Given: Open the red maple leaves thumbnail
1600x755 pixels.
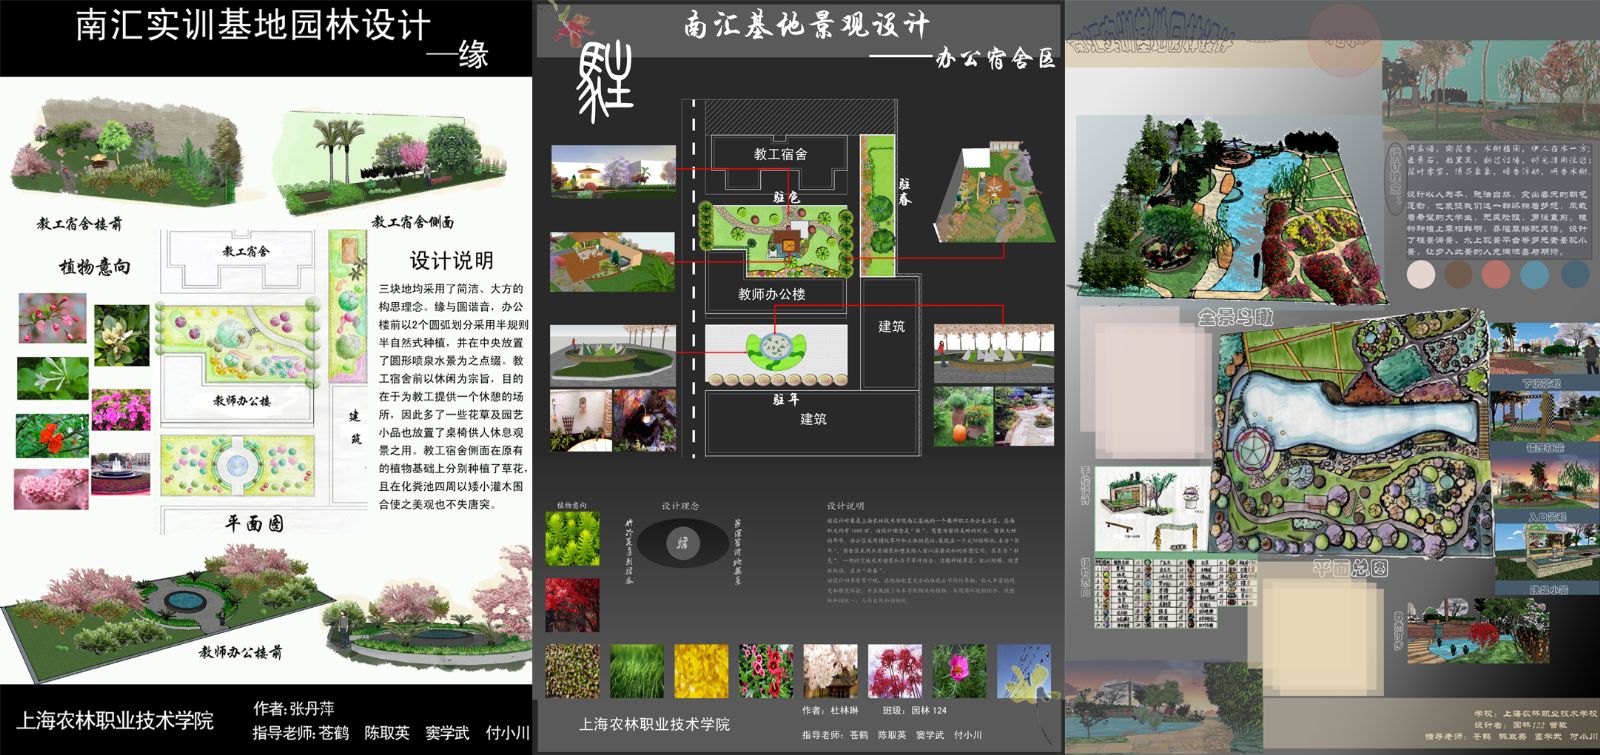Looking at the screenshot, I should 572,604.
